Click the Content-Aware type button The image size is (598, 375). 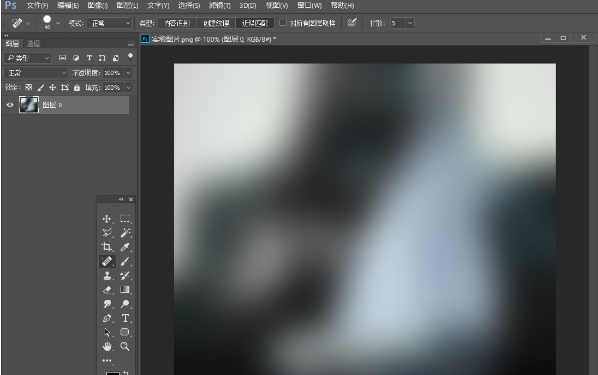coord(177,23)
